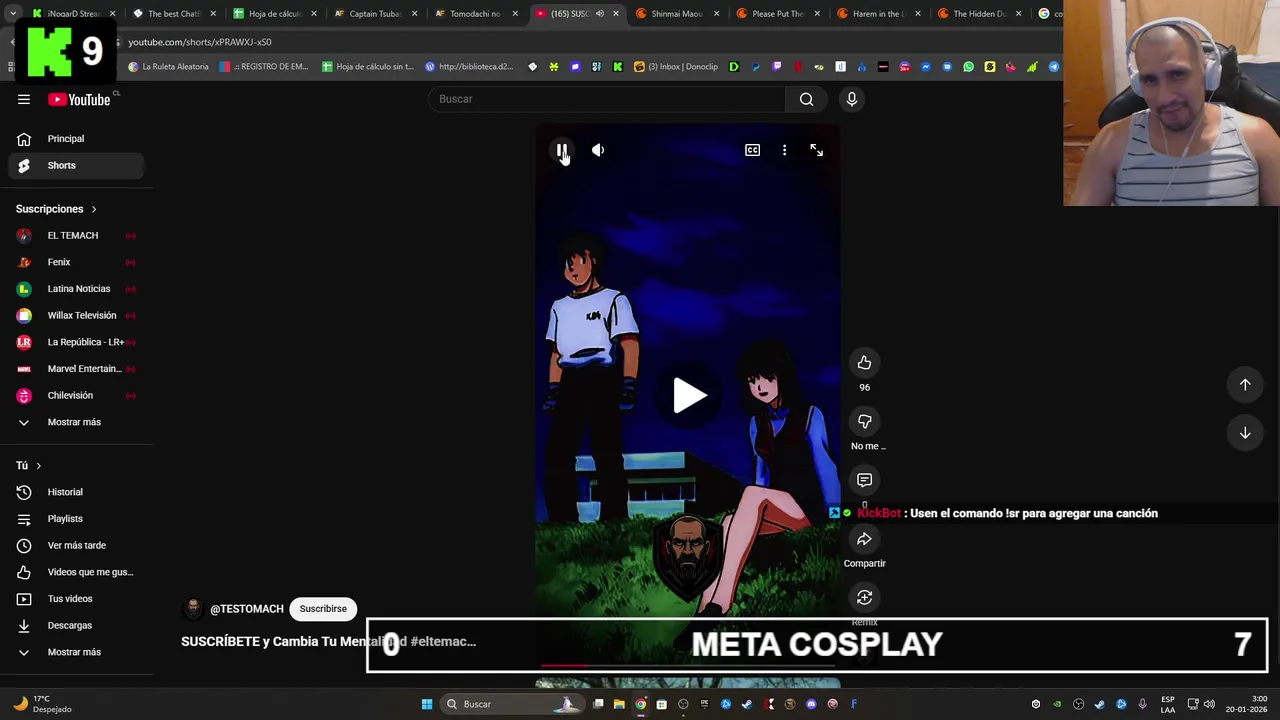The width and height of the screenshot is (1280, 720).
Task: Start voice search with microphone icon
Action: [x=852, y=99]
